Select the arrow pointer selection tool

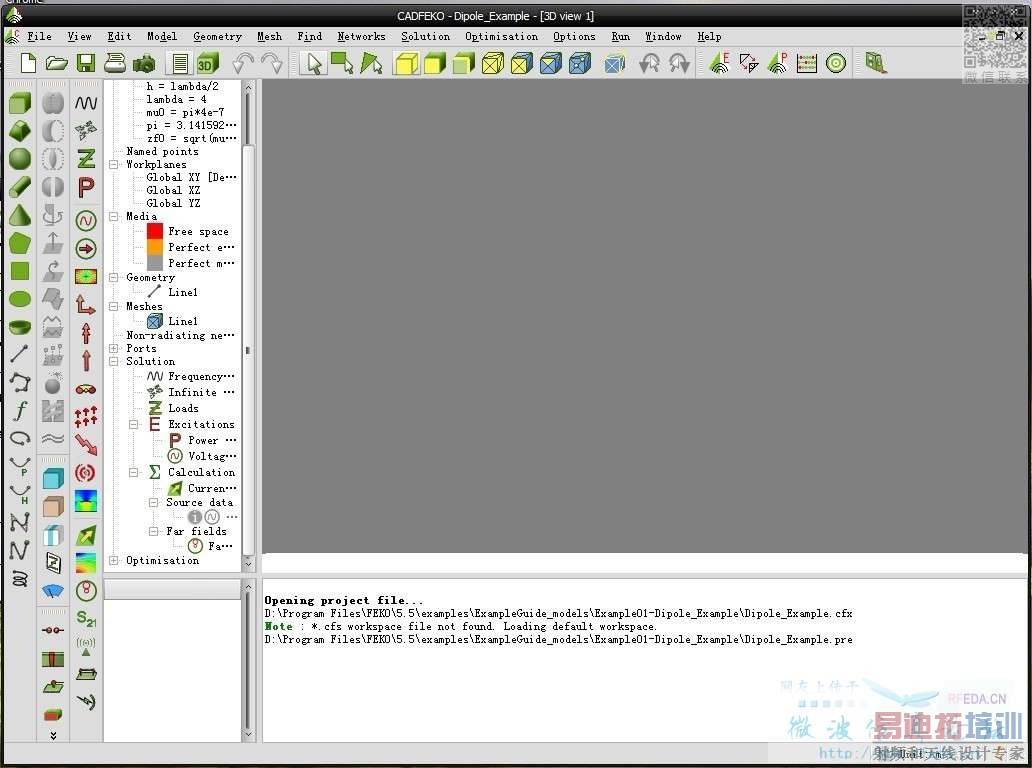(314, 63)
